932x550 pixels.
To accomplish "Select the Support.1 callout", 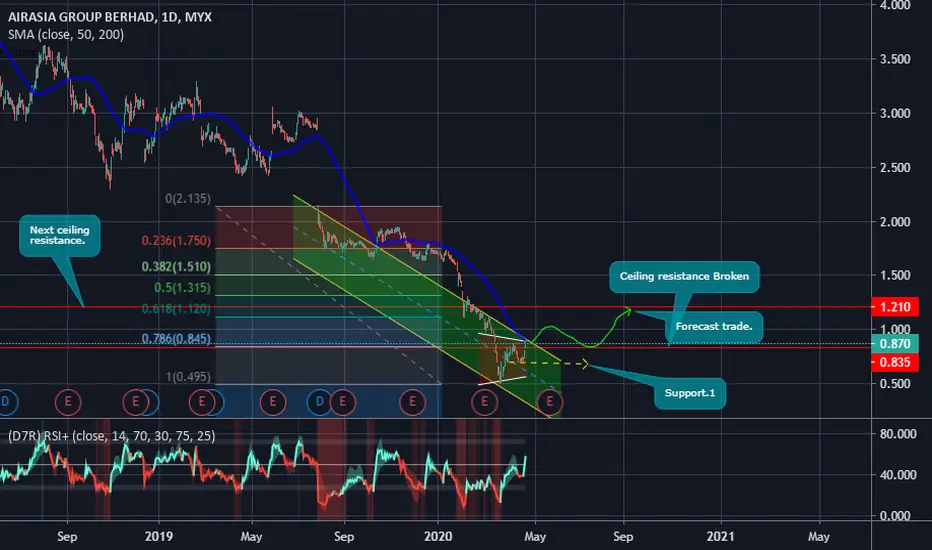I will coord(690,393).
